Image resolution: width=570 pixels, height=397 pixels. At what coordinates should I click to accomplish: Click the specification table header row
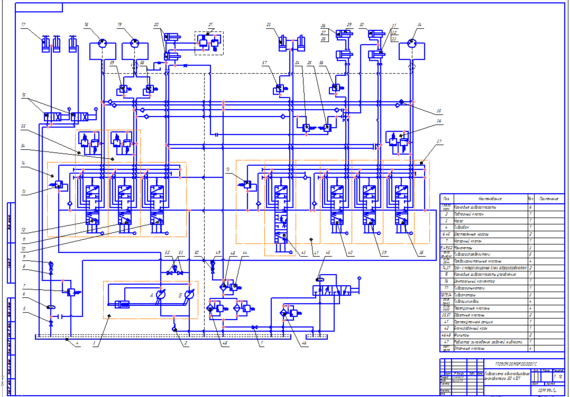coord(502,199)
